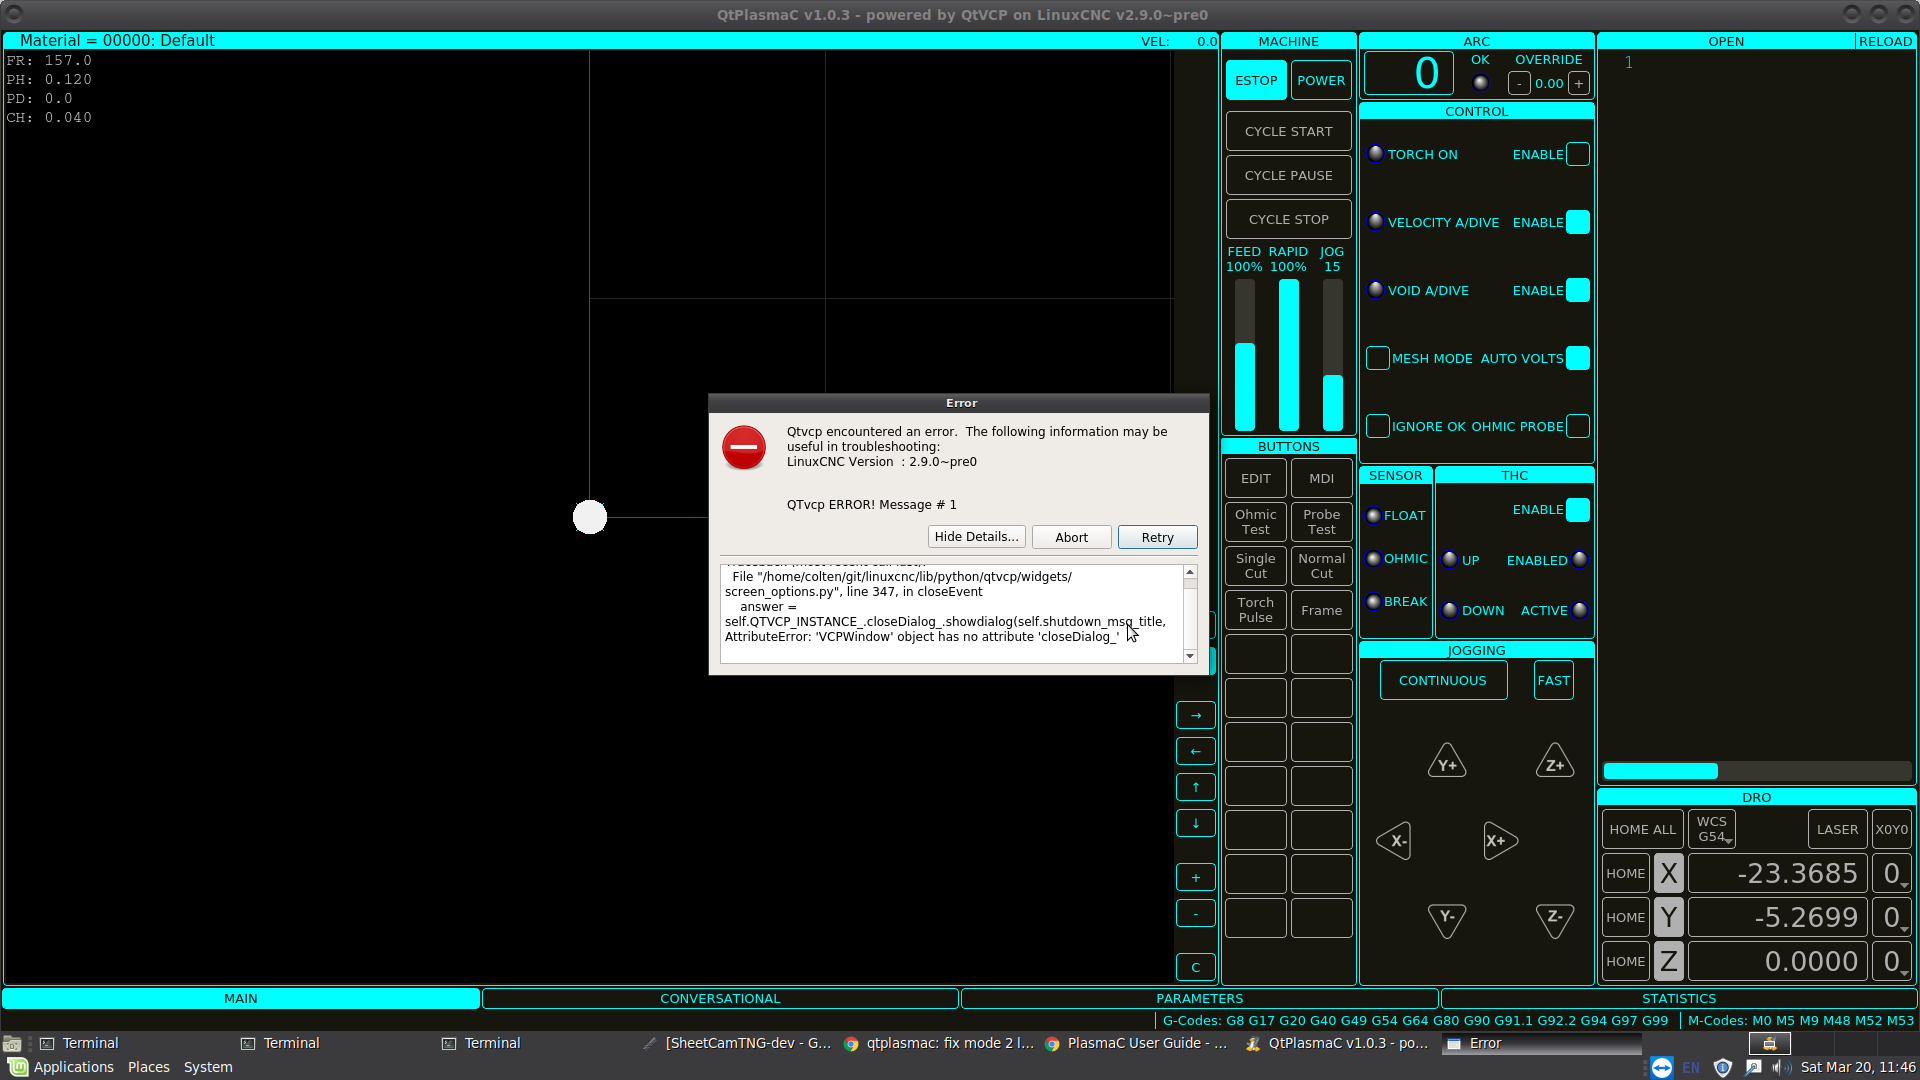This screenshot has width=1920, height=1080.
Task: Open X axis zero dropdown
Action: (1892, 873)
